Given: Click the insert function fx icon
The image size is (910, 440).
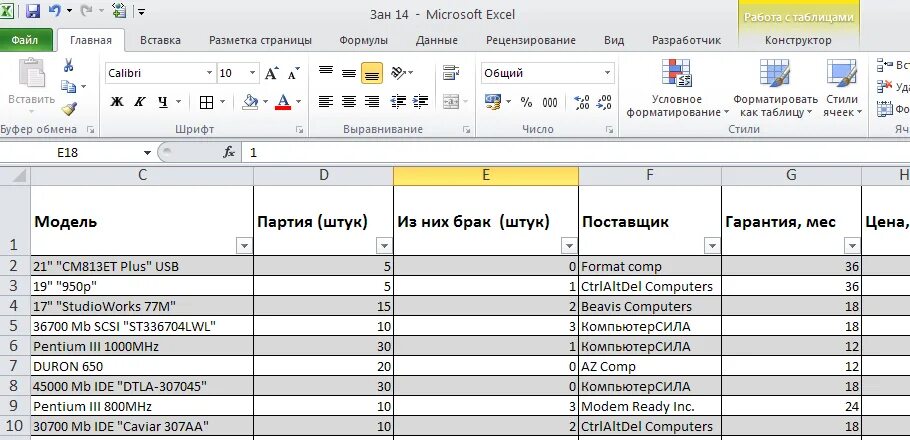Looking at the screenshot, I should coord(229,153).
